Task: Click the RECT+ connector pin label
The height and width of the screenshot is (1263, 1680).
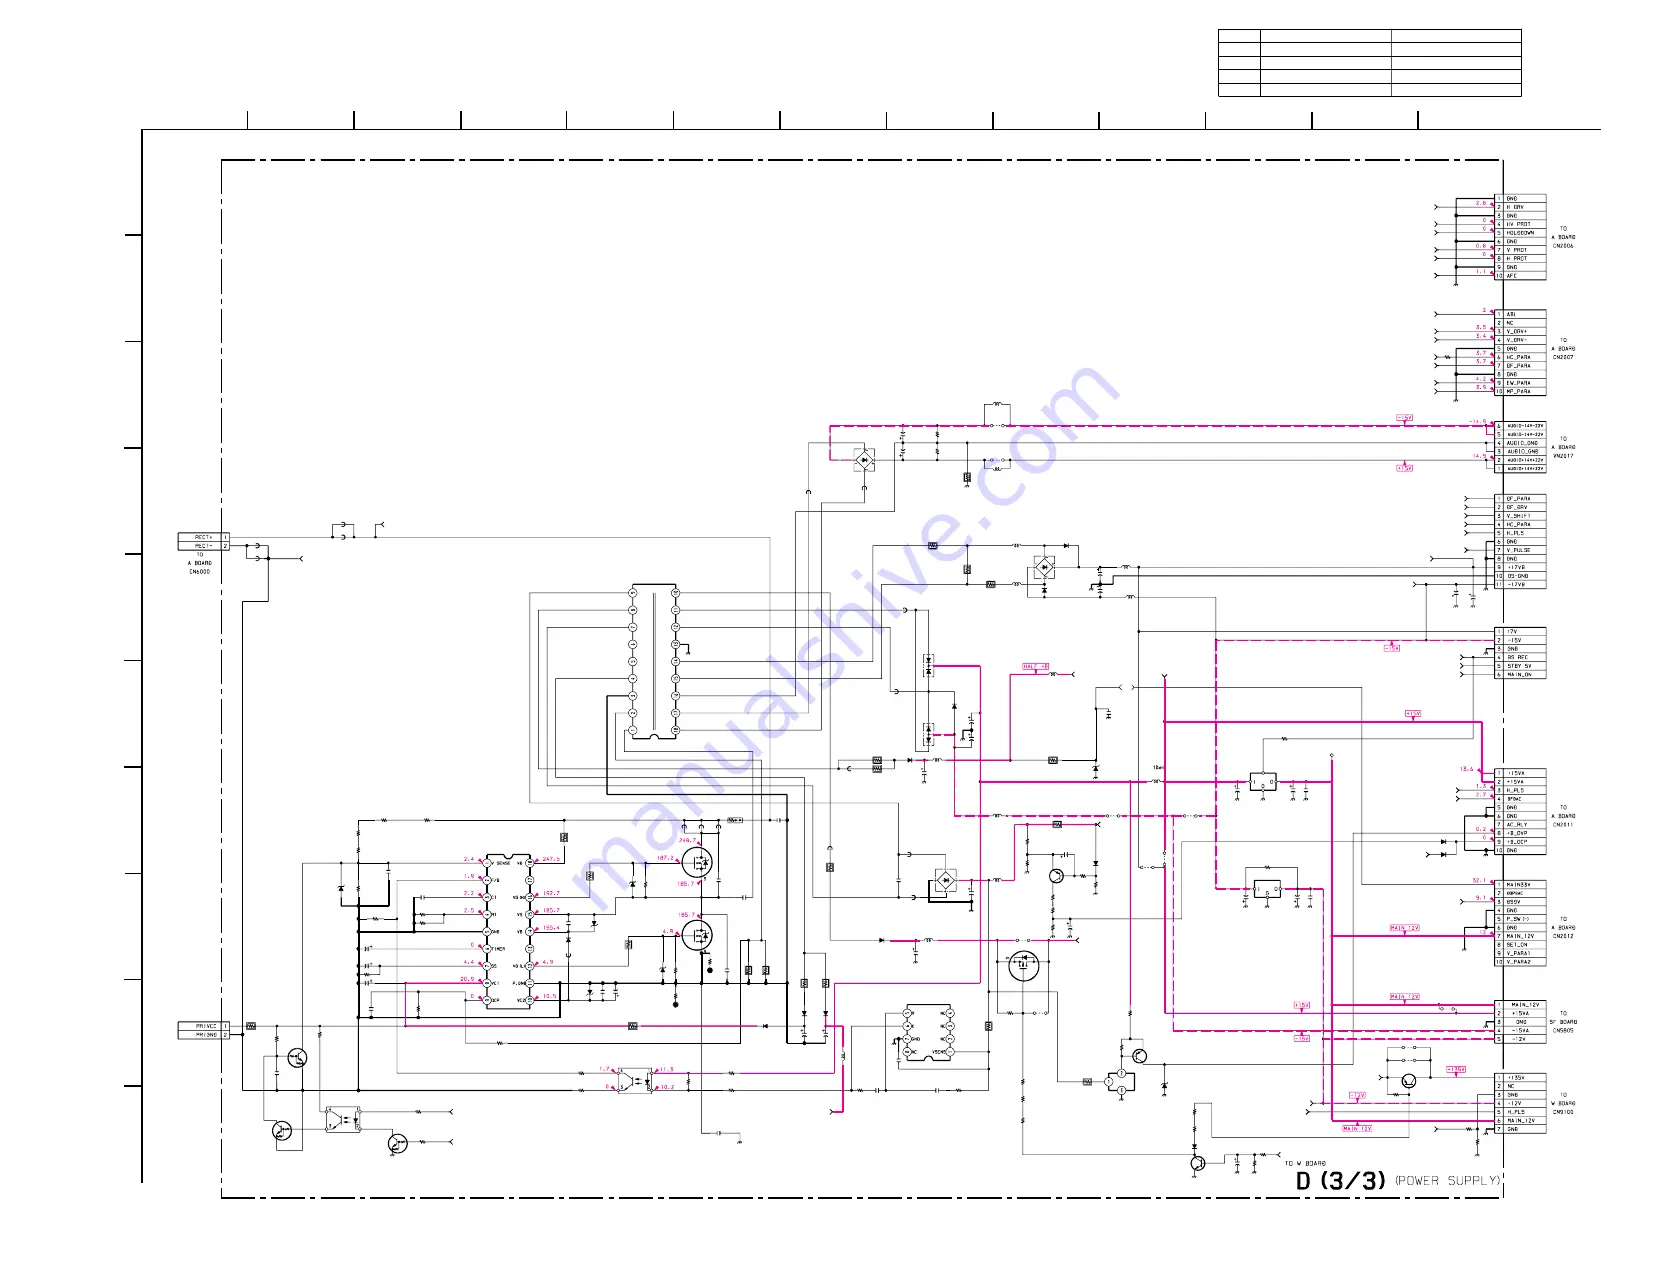Action: coord(203,537)
